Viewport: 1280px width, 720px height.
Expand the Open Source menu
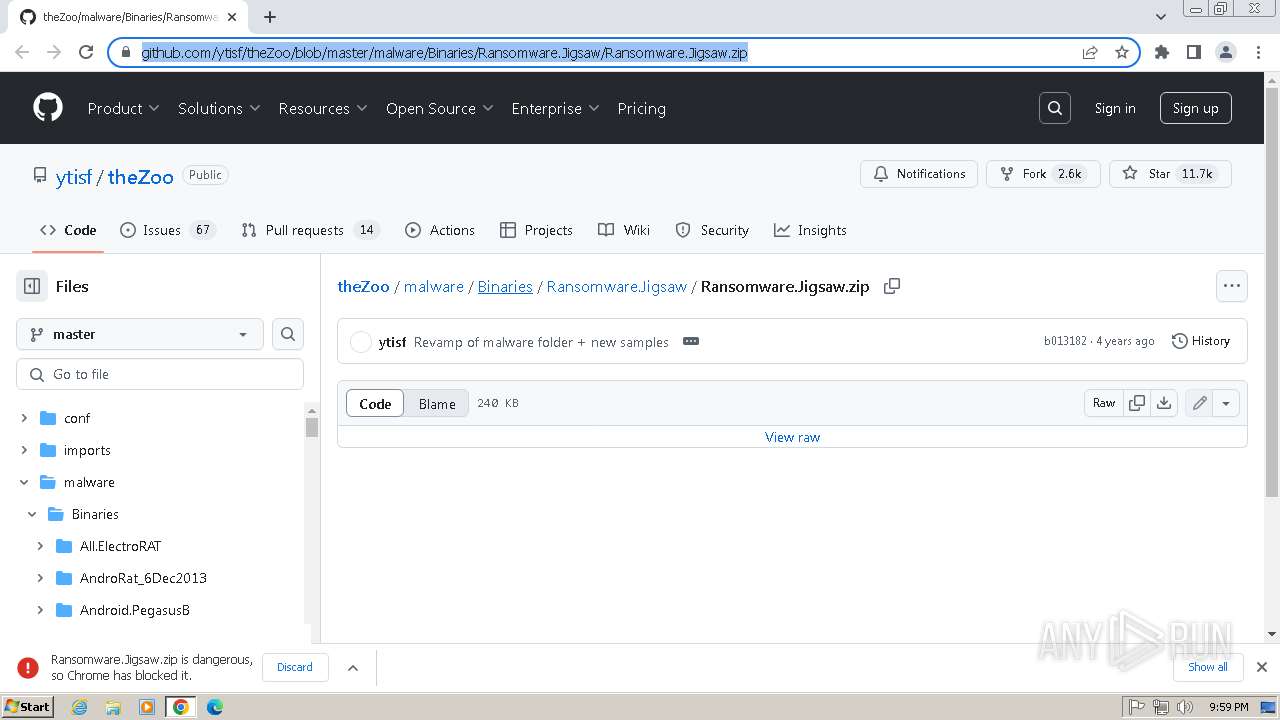440,108
